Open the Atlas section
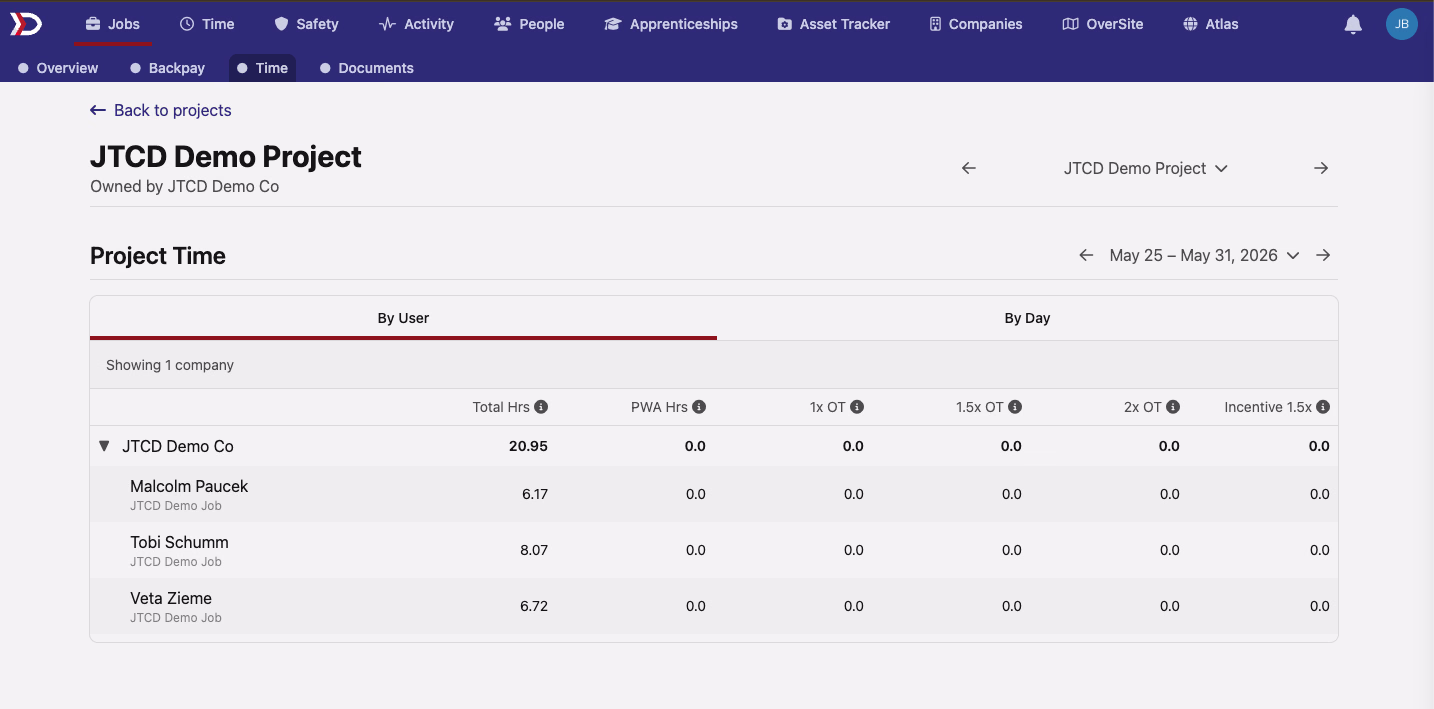This screenshot has height=709, width=1434. (x=1210, y=24)
